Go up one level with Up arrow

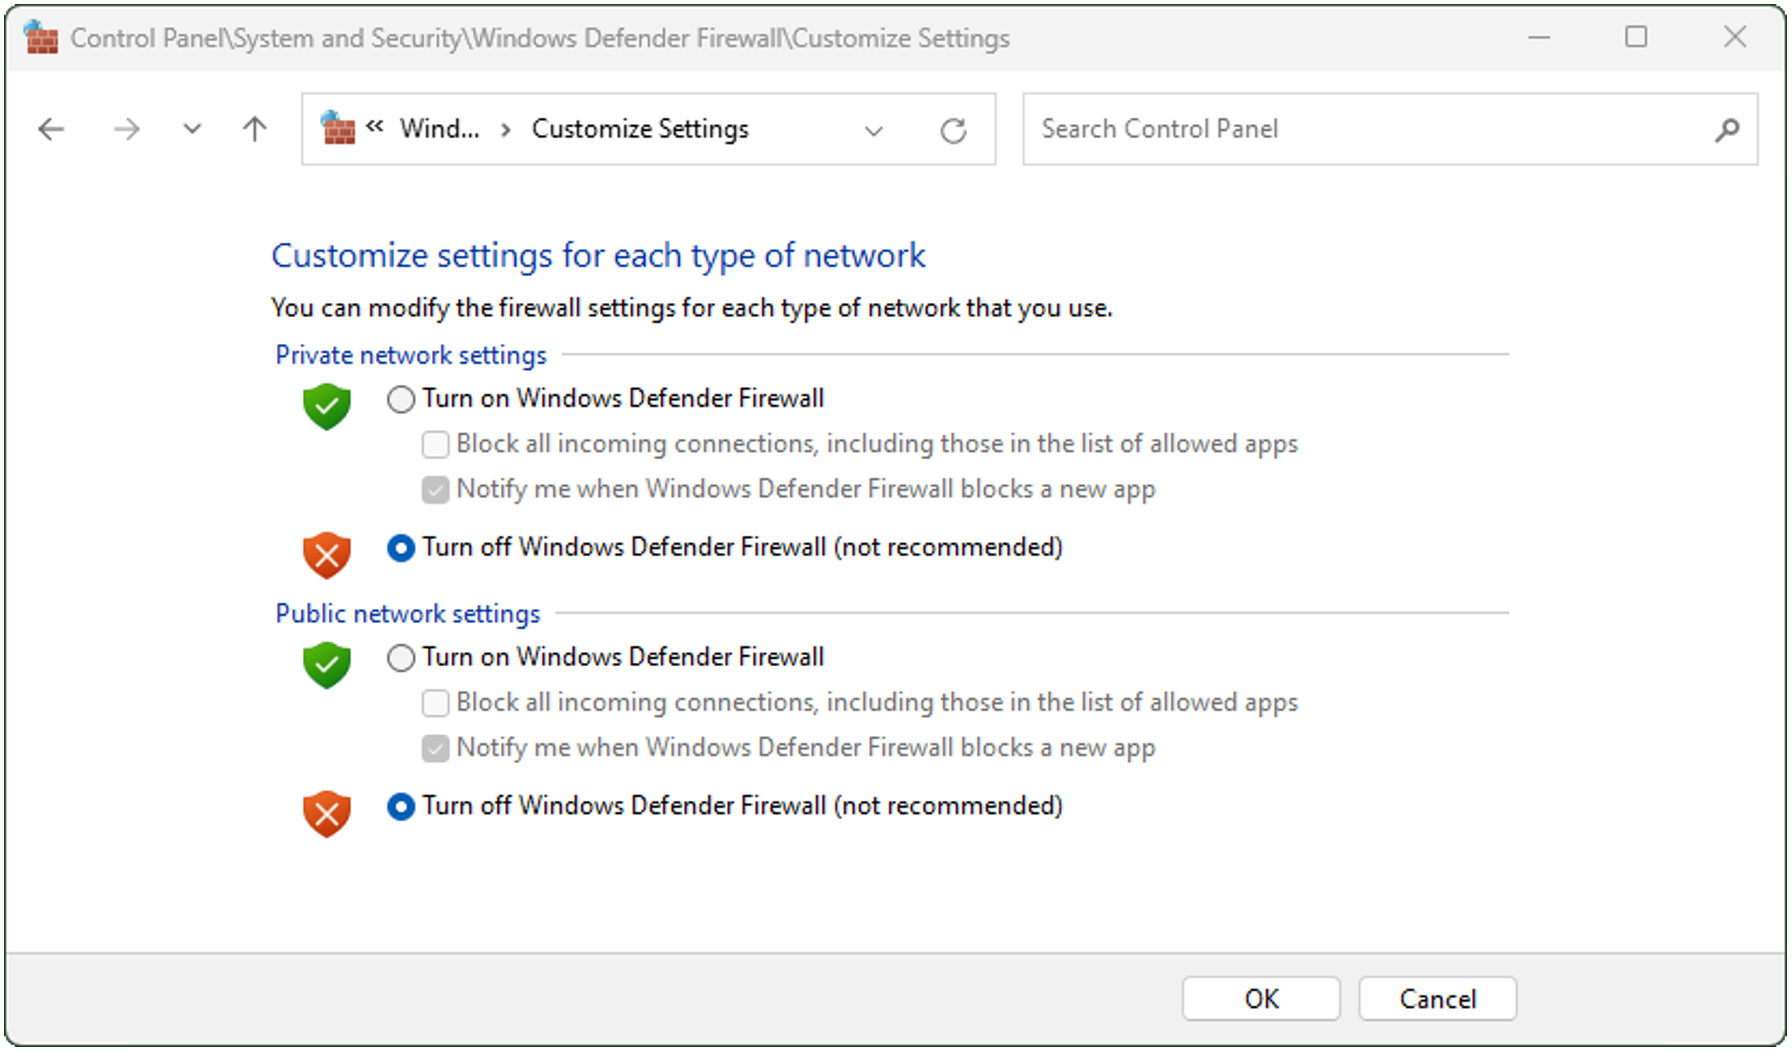pos(255,129)
